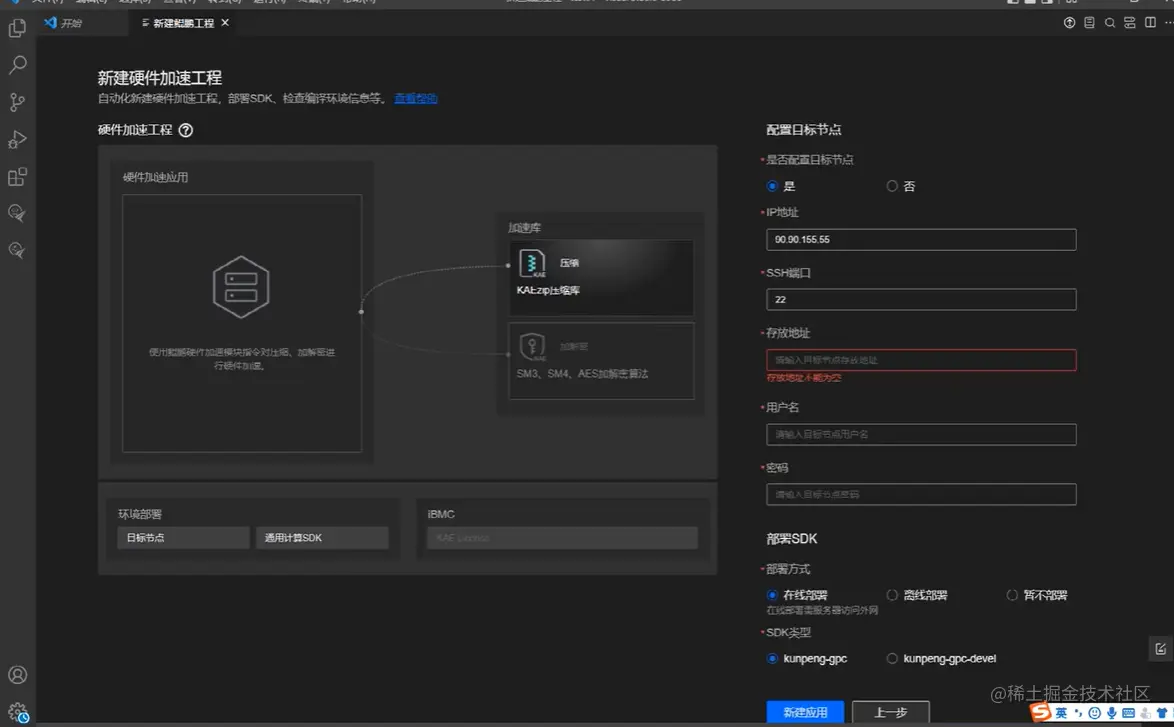Click the 加速库 label

pyautogui.click(x=524, y=228)
